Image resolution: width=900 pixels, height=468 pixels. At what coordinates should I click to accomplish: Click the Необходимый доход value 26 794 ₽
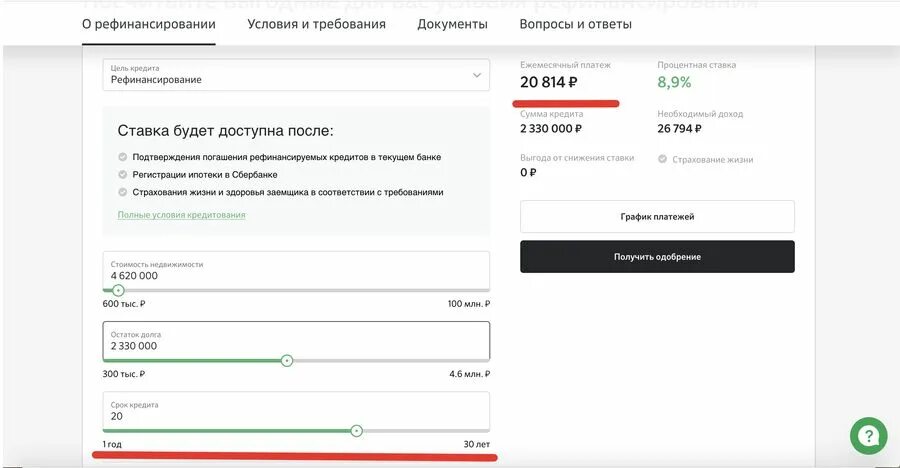pyautogui.click(x=679, y=129)
